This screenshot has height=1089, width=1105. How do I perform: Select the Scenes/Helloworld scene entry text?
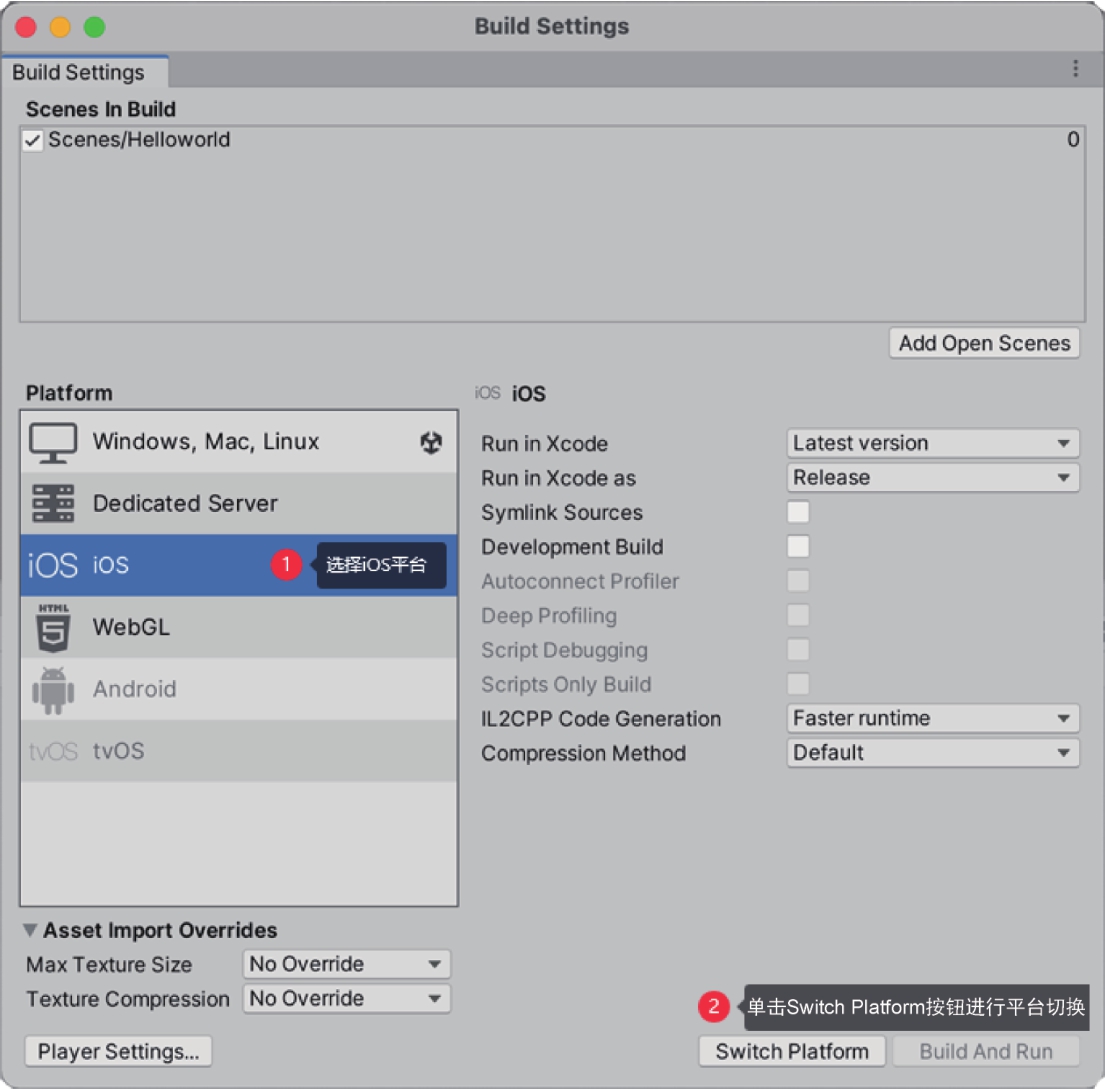(139, 140)
